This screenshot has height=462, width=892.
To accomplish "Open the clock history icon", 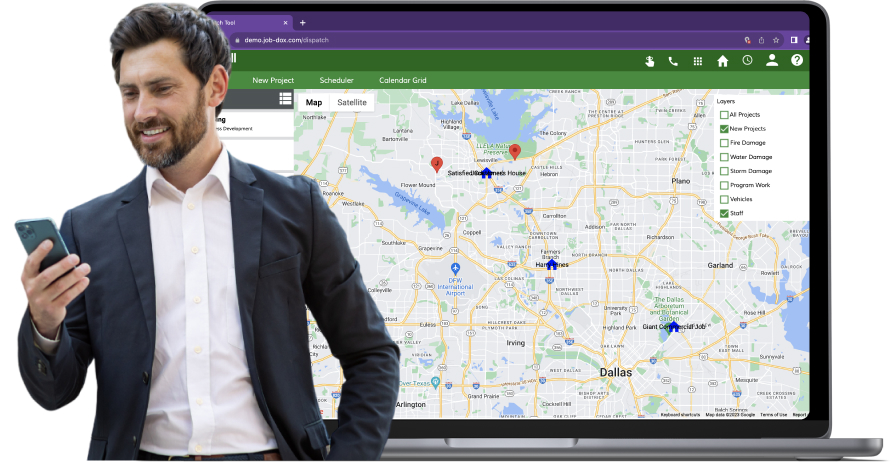I will [747, 61].
